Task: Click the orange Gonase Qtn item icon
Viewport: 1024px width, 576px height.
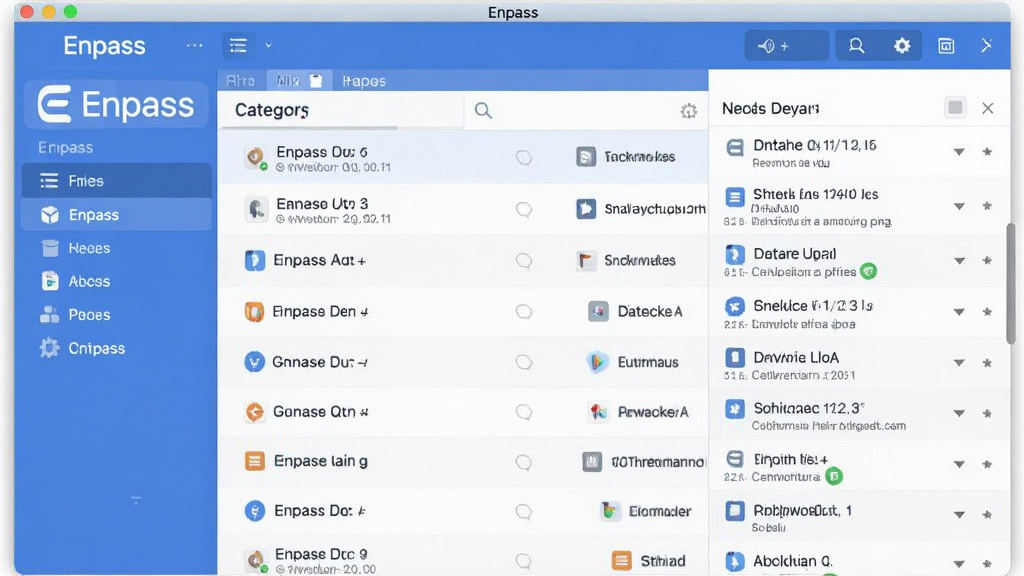Action: point(254,411)
